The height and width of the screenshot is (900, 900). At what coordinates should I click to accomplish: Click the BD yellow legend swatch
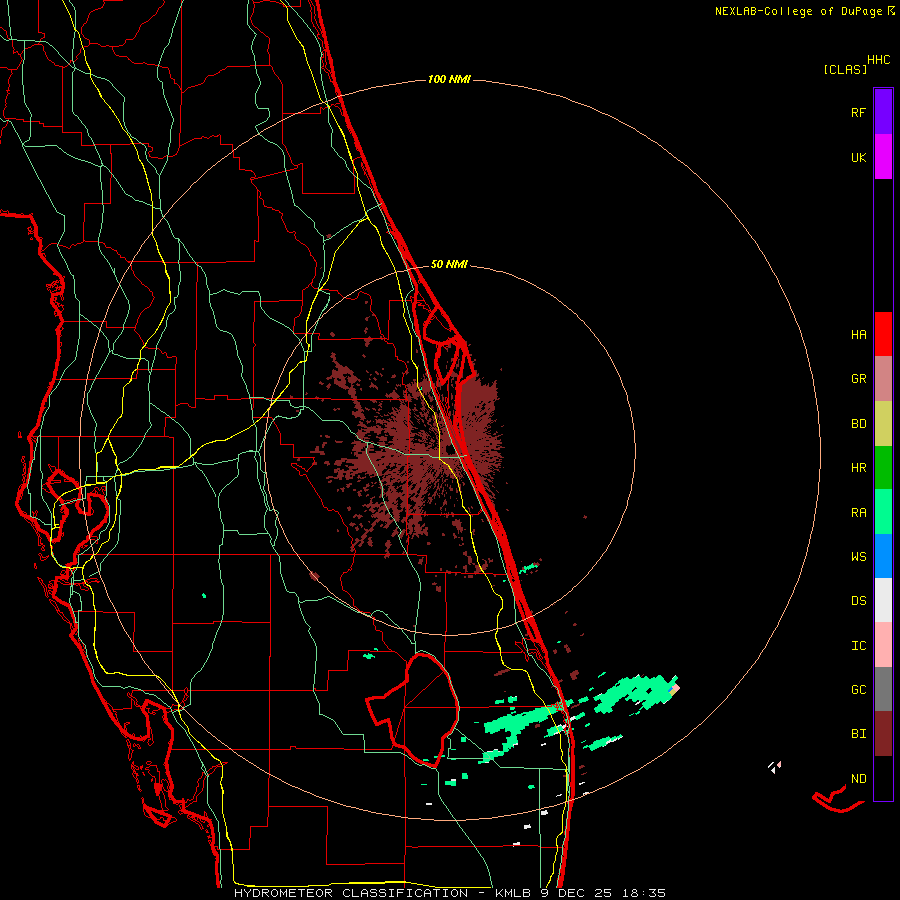(883, 424)
